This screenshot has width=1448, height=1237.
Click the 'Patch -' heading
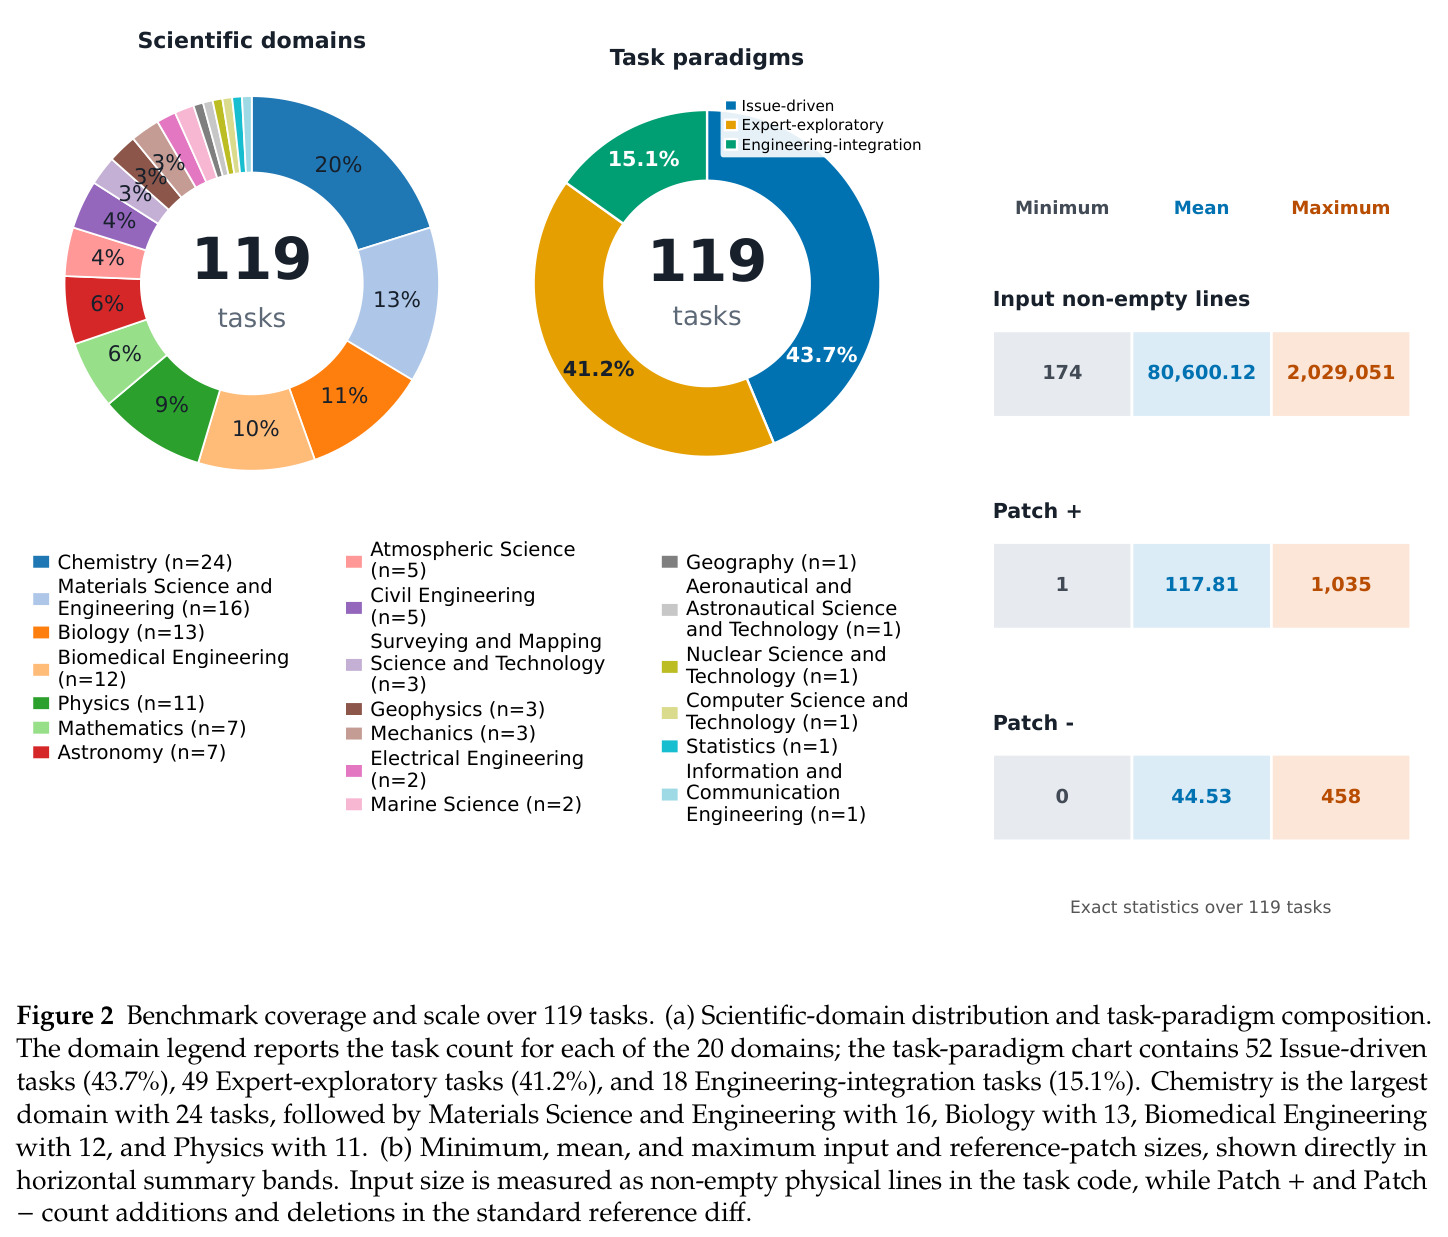tap(1033, 723)
